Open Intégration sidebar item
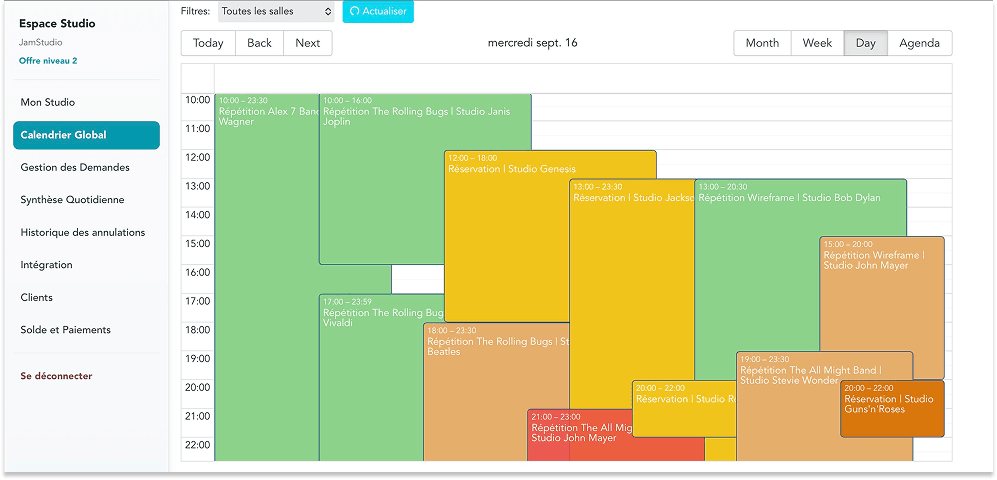997x480 pixels. (x=46, y=265)
